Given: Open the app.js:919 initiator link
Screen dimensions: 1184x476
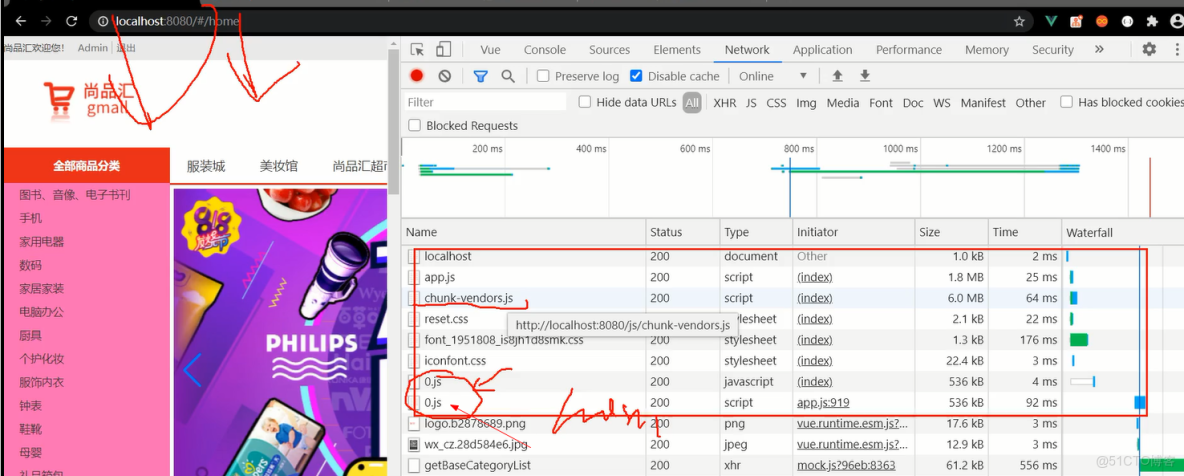Looking at the screenshot, I should point(822,402).
